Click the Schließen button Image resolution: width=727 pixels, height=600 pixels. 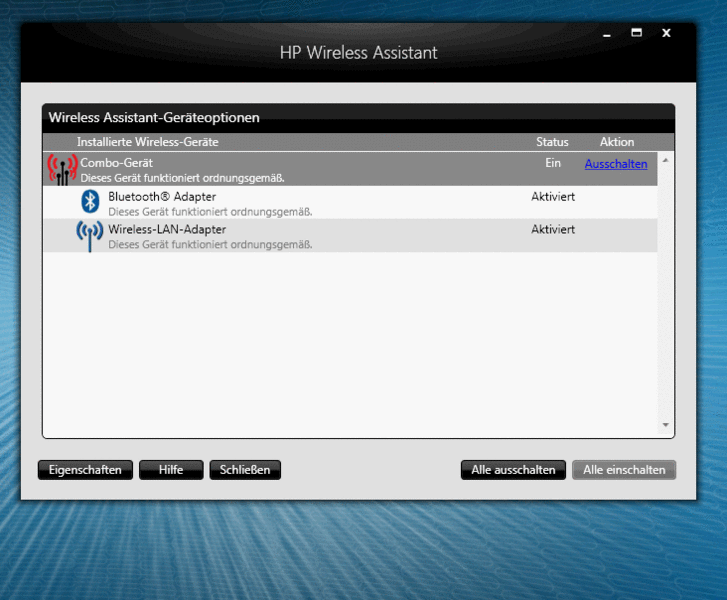(x=245, y=470)
